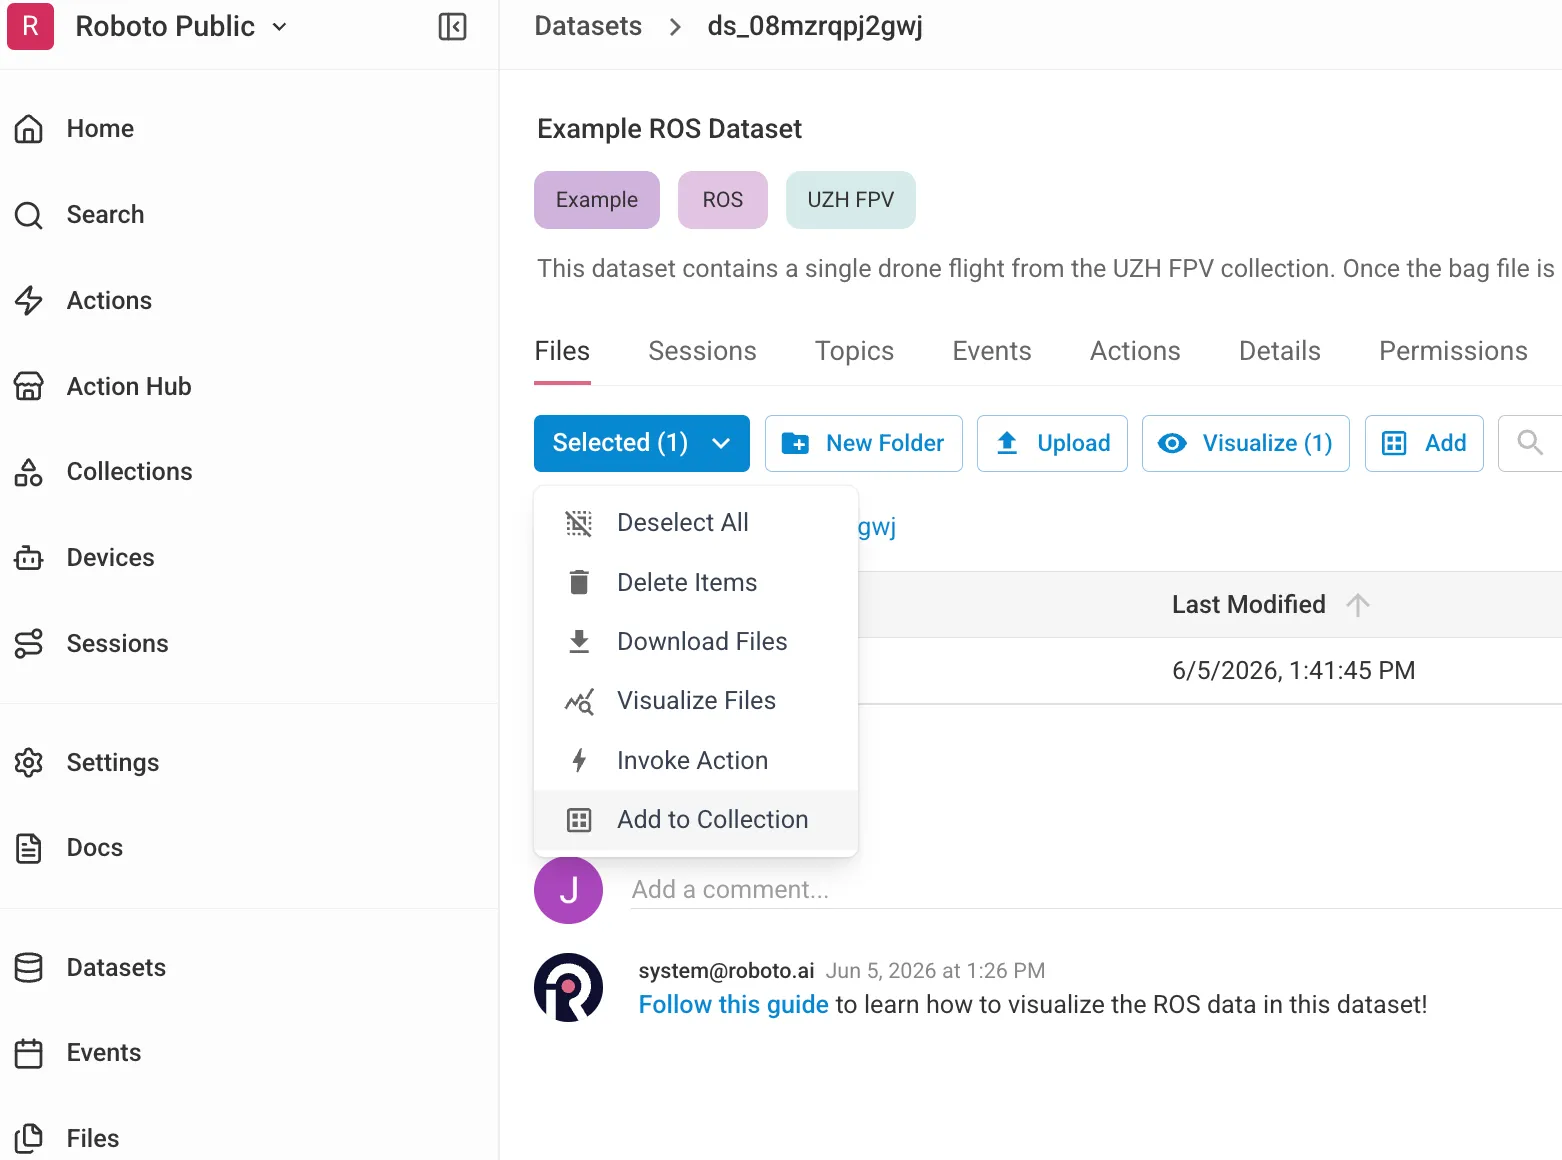Switch to the dataset Actions tab
Image resolution: width=1562 pixels, height=1160 pixels.
point(1135,351)
